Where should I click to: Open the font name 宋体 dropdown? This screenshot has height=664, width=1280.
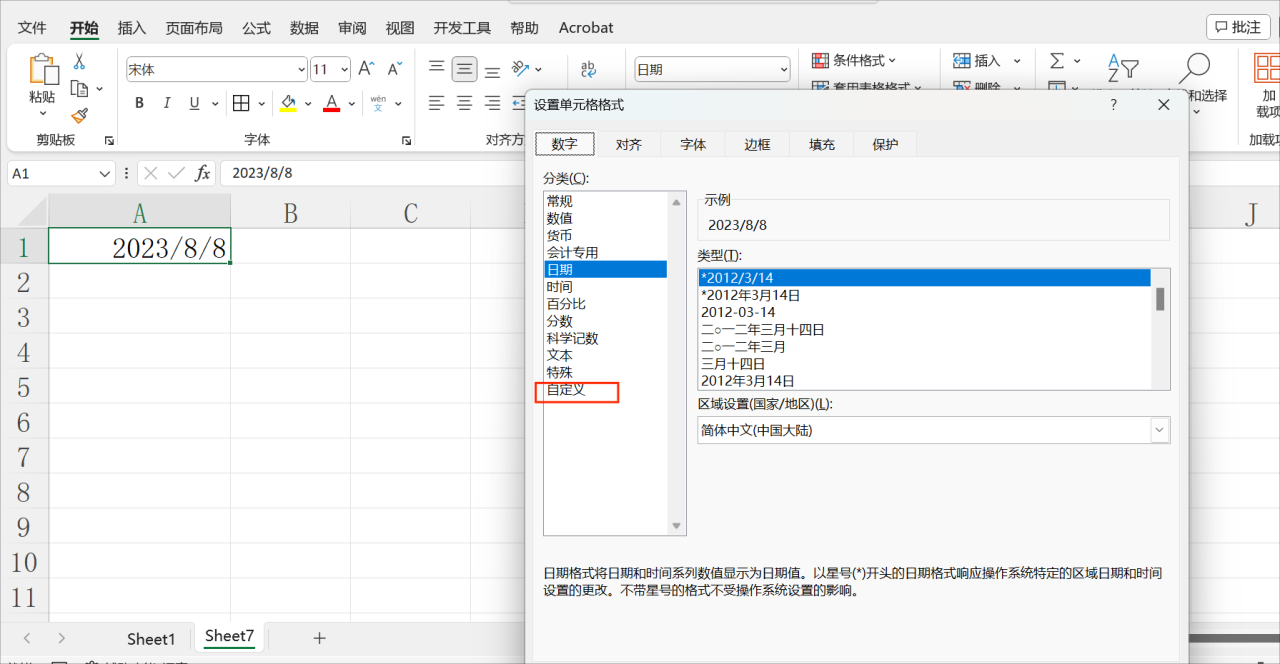tap(301, 70)
